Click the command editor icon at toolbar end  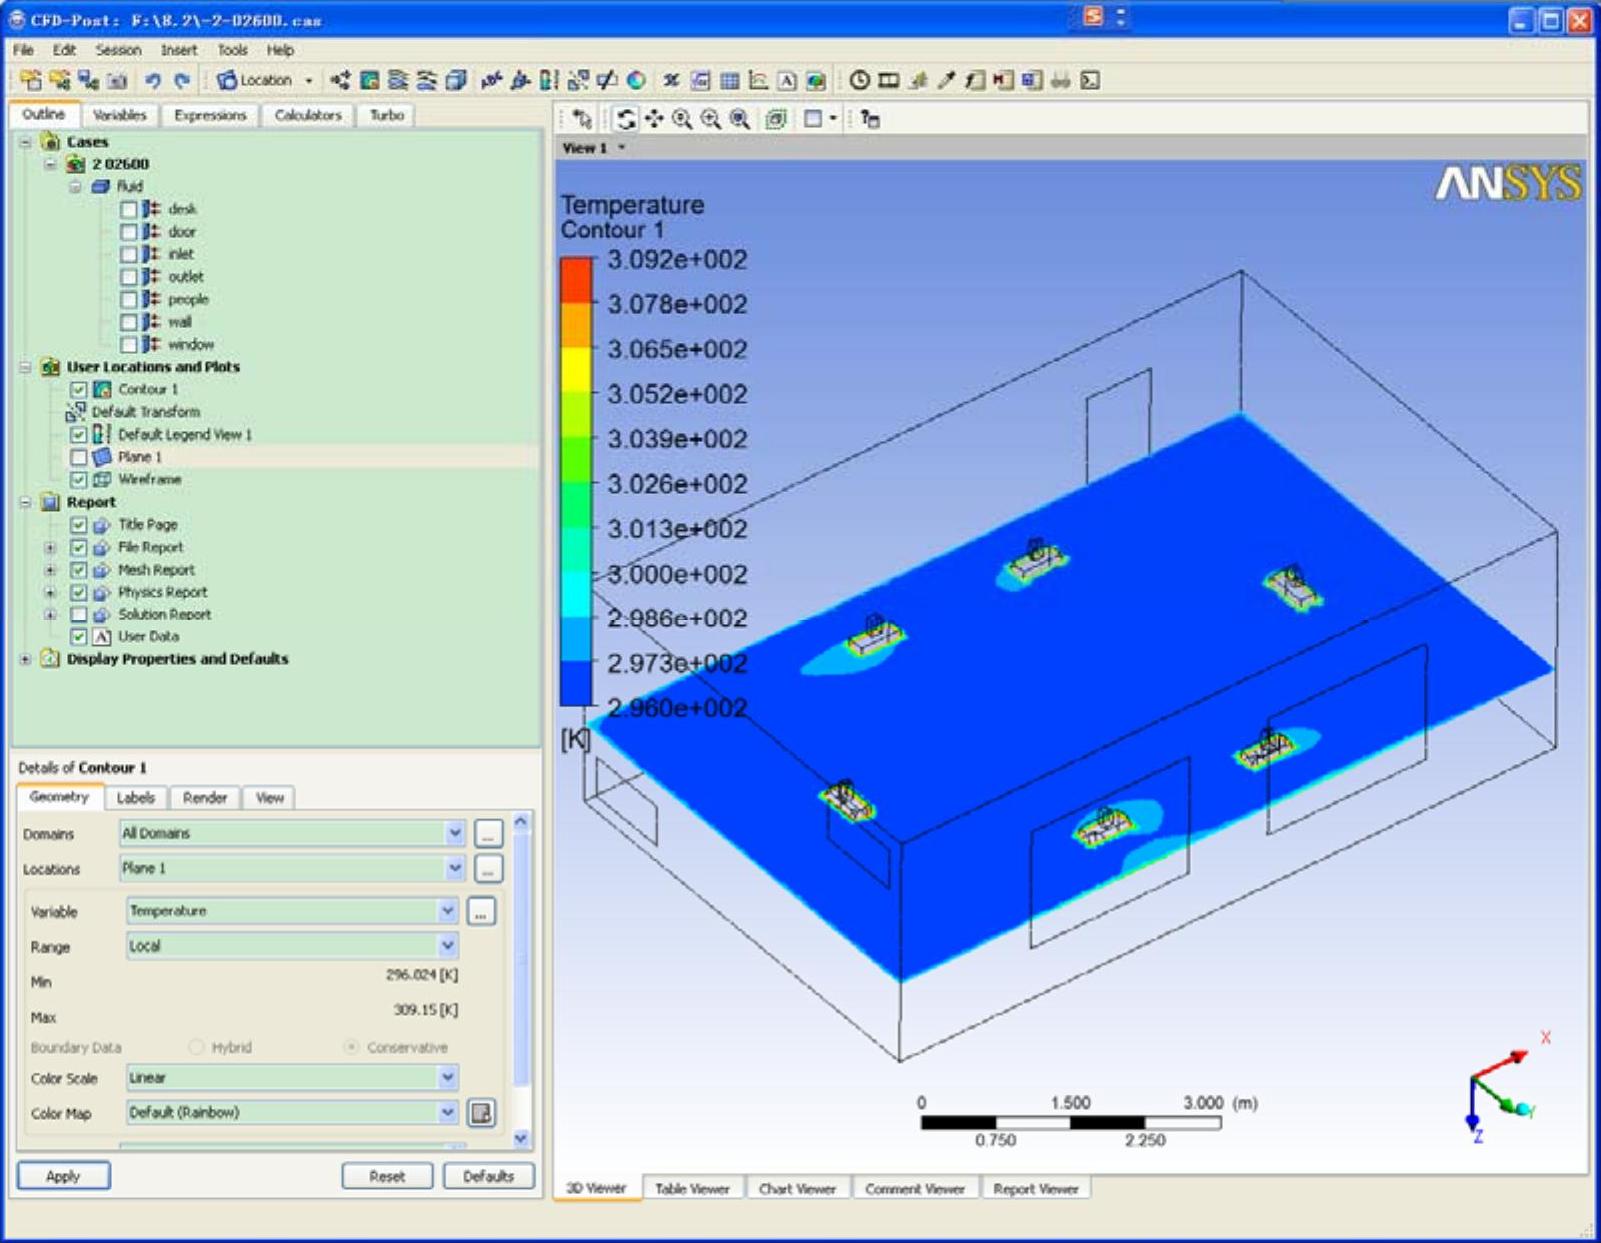click(1090, 80)
